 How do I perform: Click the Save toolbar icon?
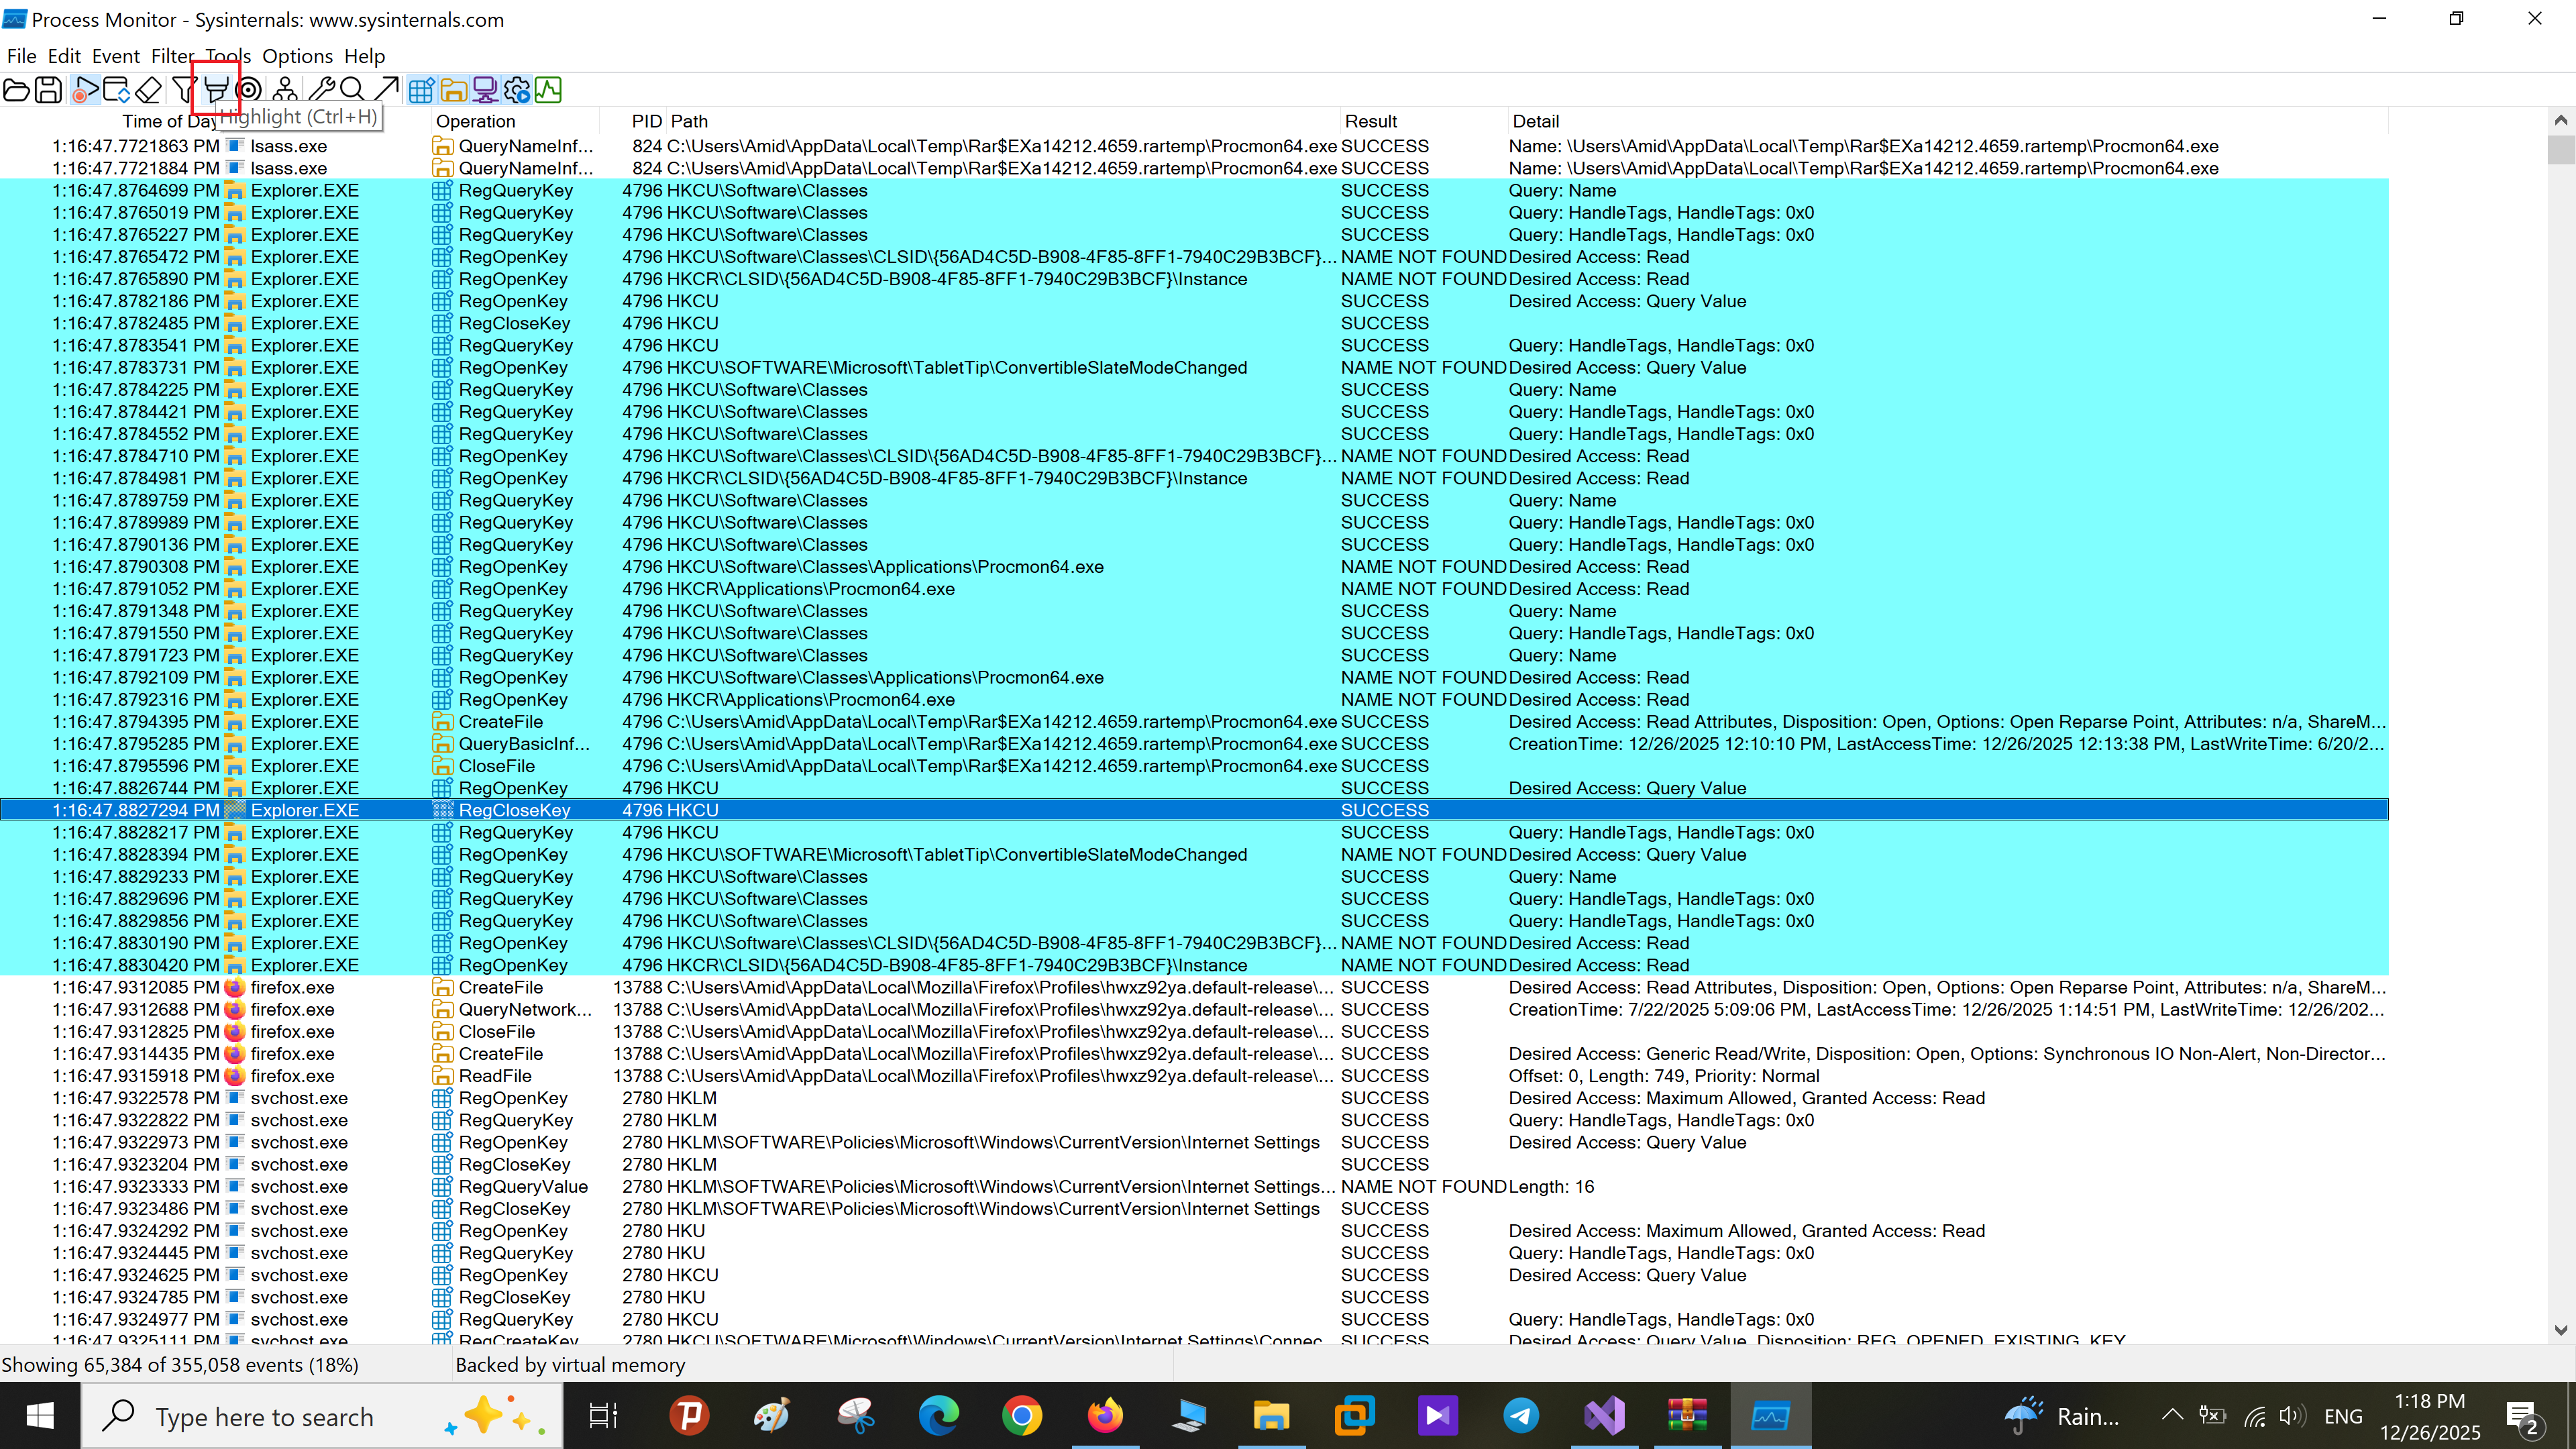tap(48, 90)
